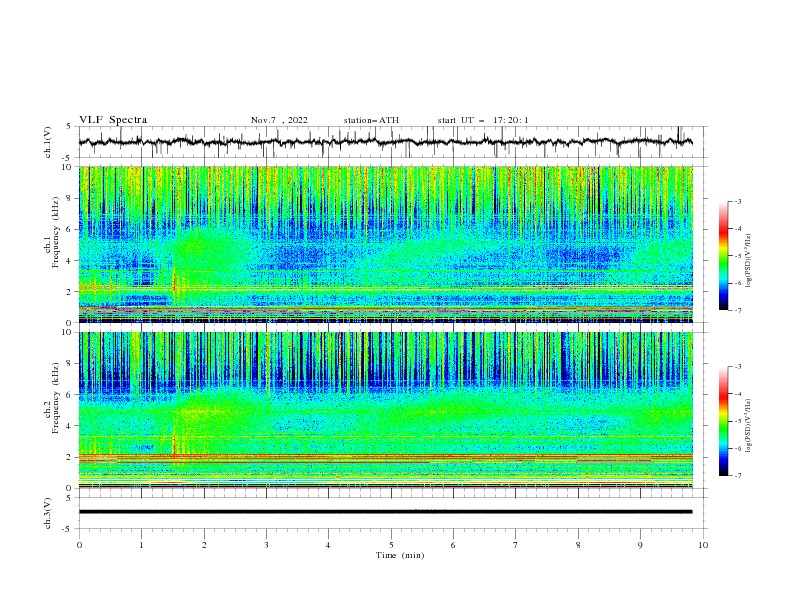This screenshot has width=792, height=612.
Task: Click the ch.1 color scale bar
Action: (x=723, y=256)
